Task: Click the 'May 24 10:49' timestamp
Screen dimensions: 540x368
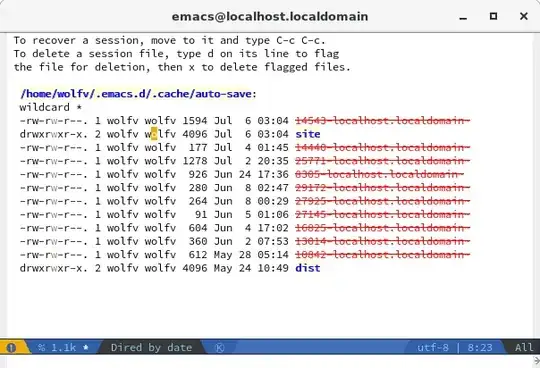Action: click(x=251, y=268)
